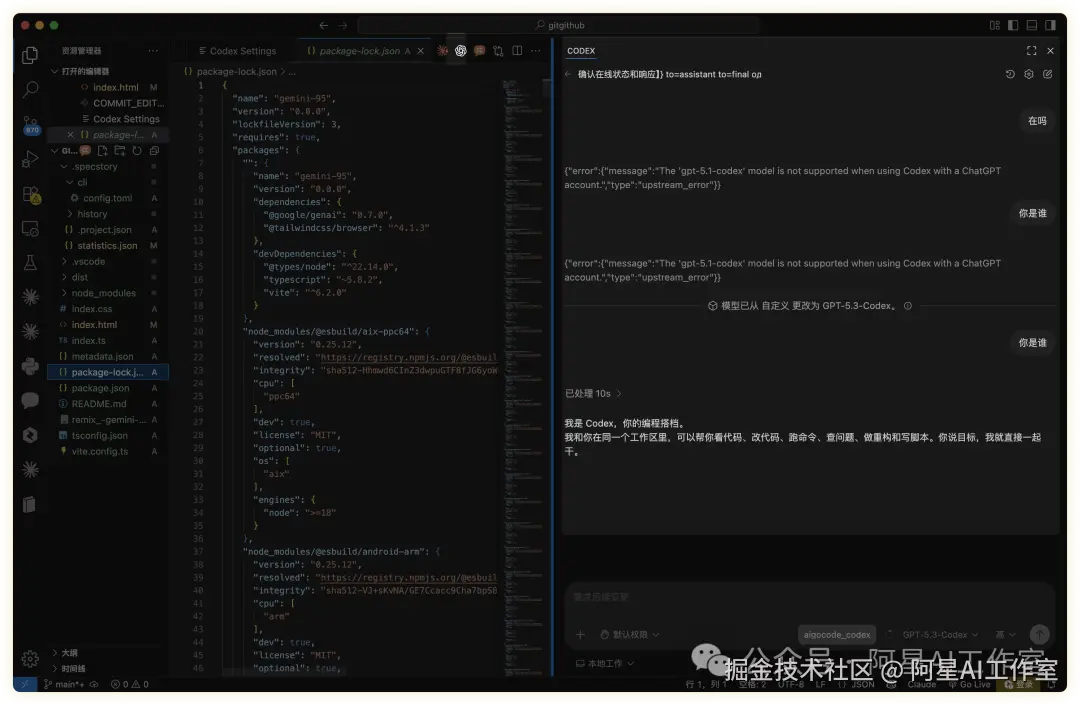Open Codex conversation history via the clock icon

point(1010,74)
